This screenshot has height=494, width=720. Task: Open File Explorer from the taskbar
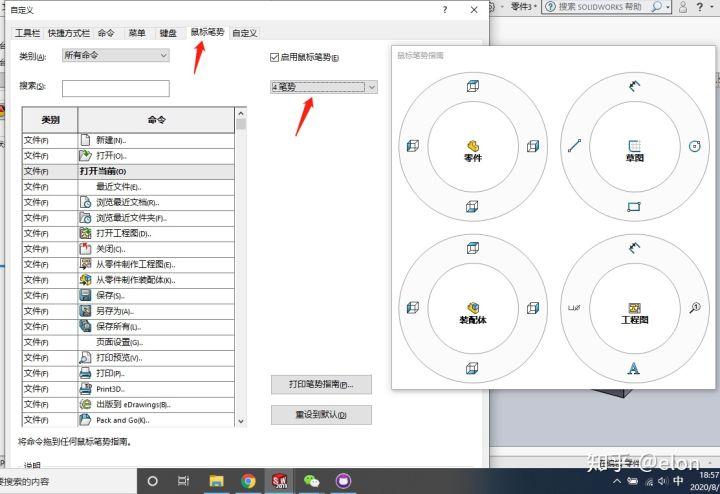[216, 481]
